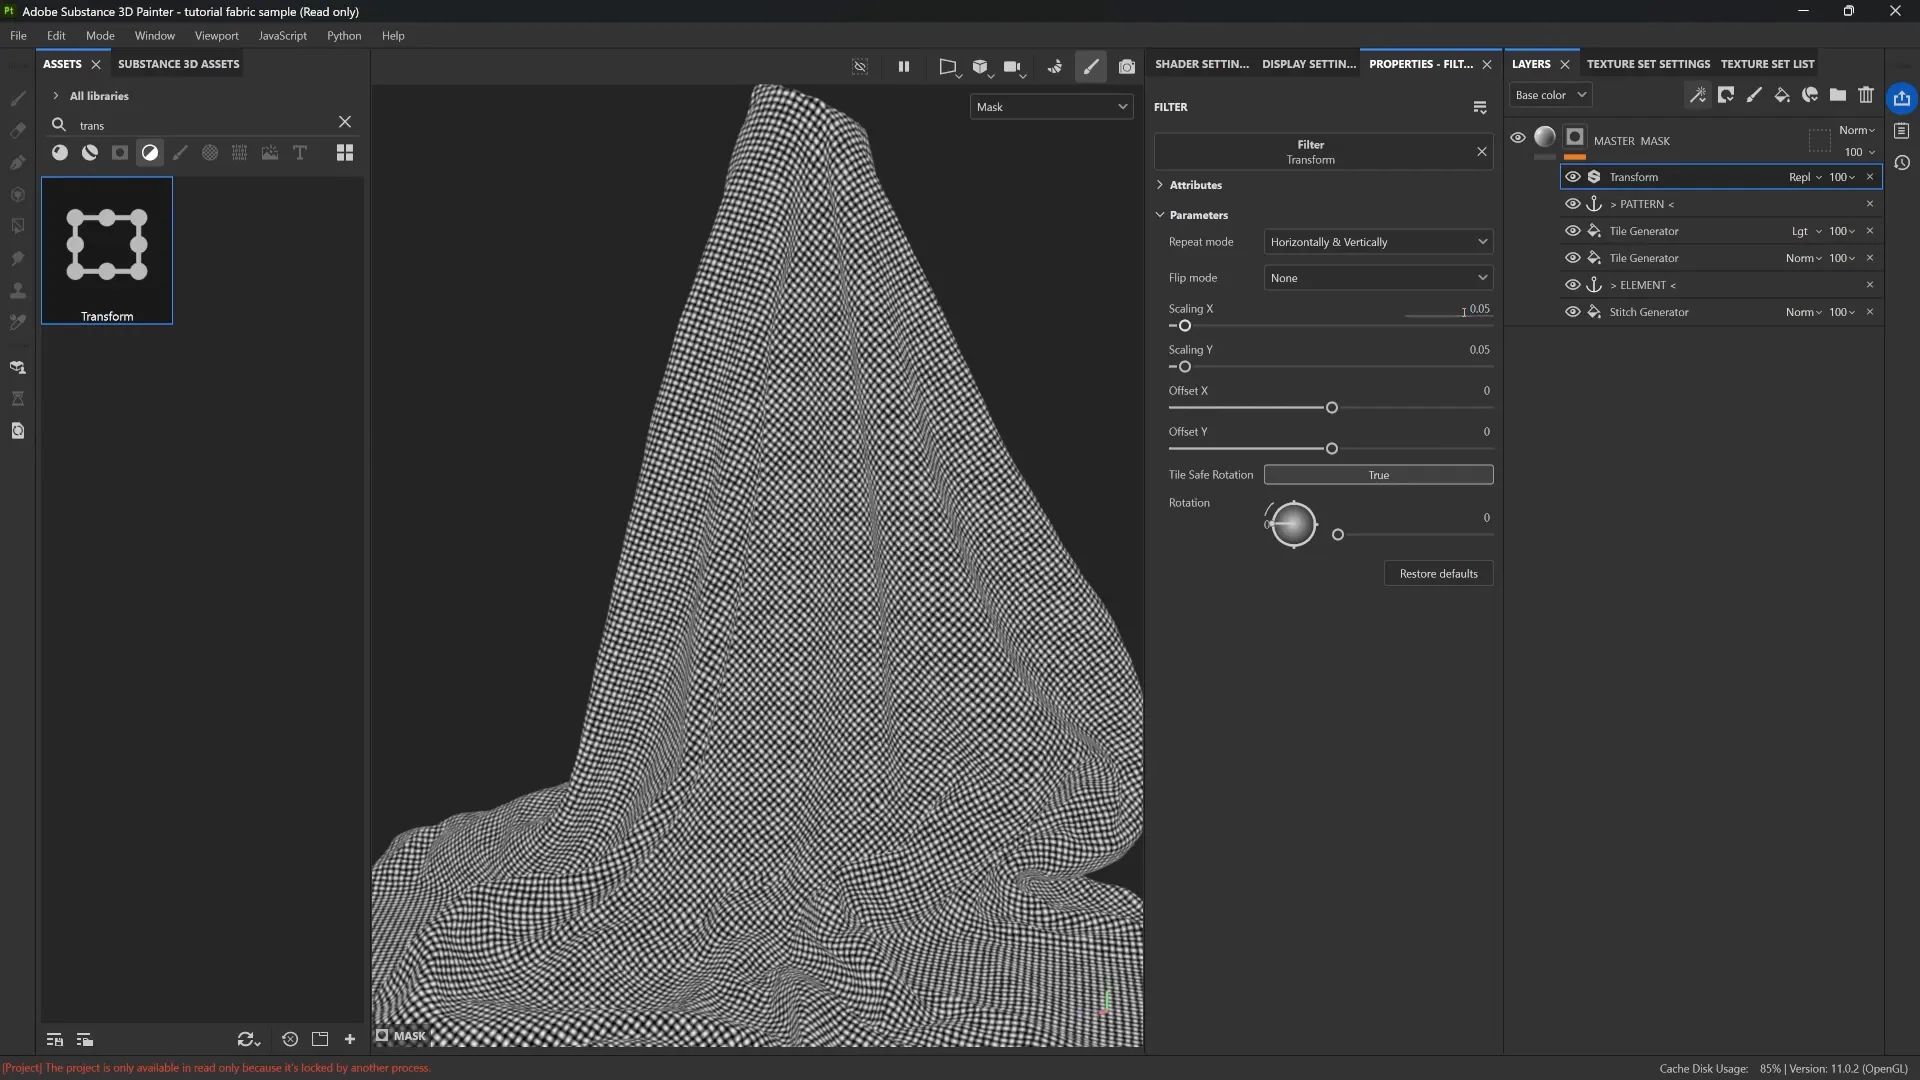
Task: Click the add folder icon in Layers
Action: tap(1838, 95)
